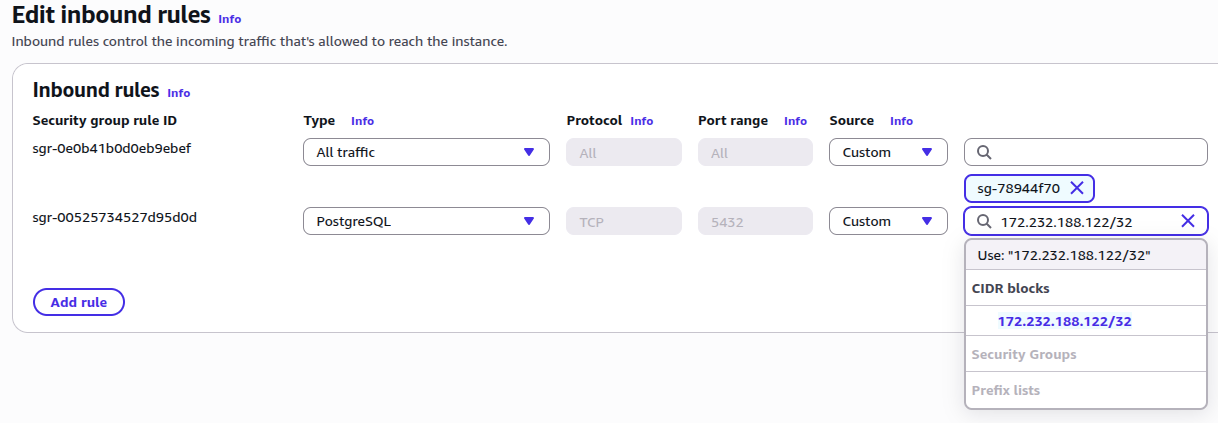The image size is (1218, 423).
Task: Click Info link next to Protocol column
Action: coord(641,121)
